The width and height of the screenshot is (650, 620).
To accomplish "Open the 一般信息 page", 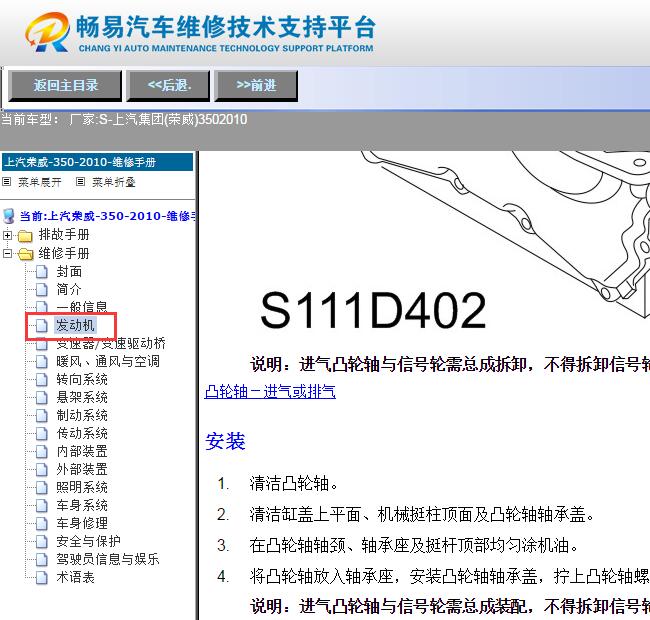I will (82, 307).
